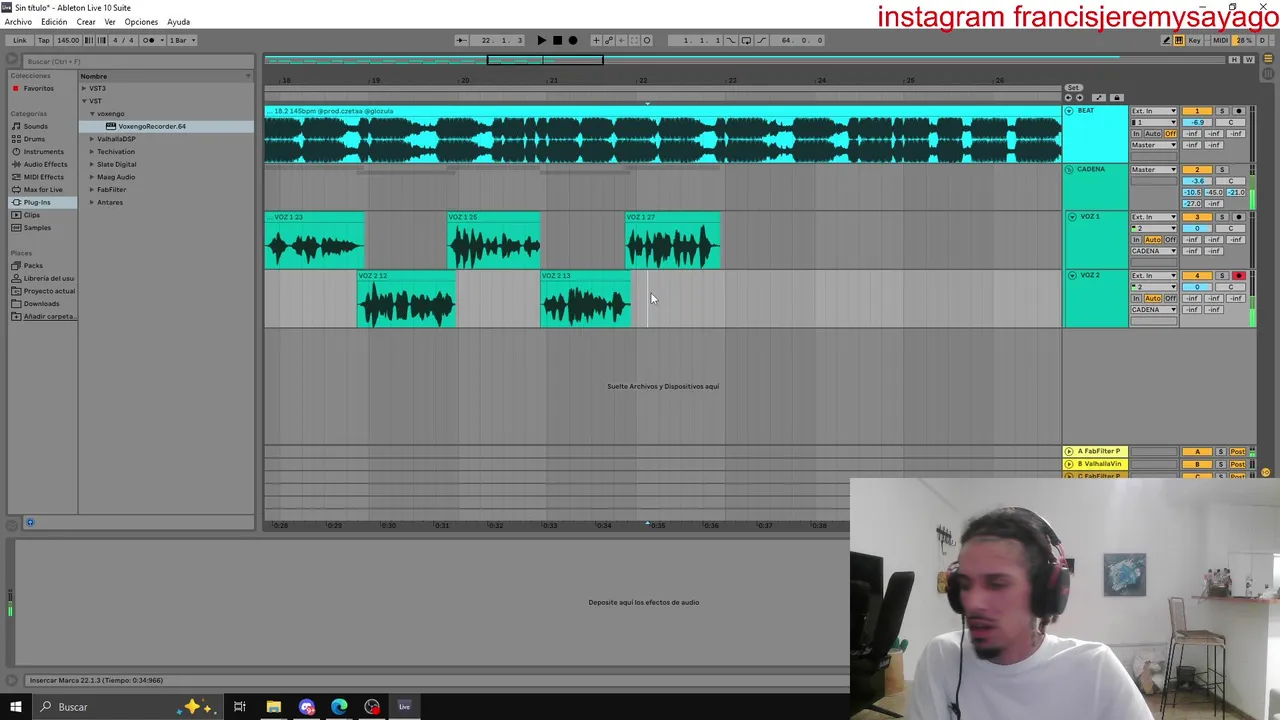
Task: Open the Crear menu
Action: (86, 22)
